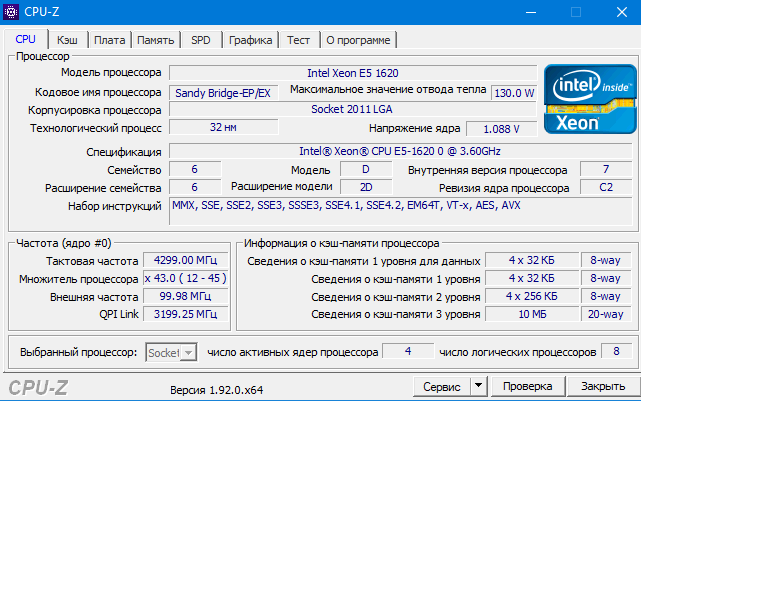Screen dimensions: 768x614
Task: Click the L2 cache size 4 x 256 КБ
Action: pos(531,296)
